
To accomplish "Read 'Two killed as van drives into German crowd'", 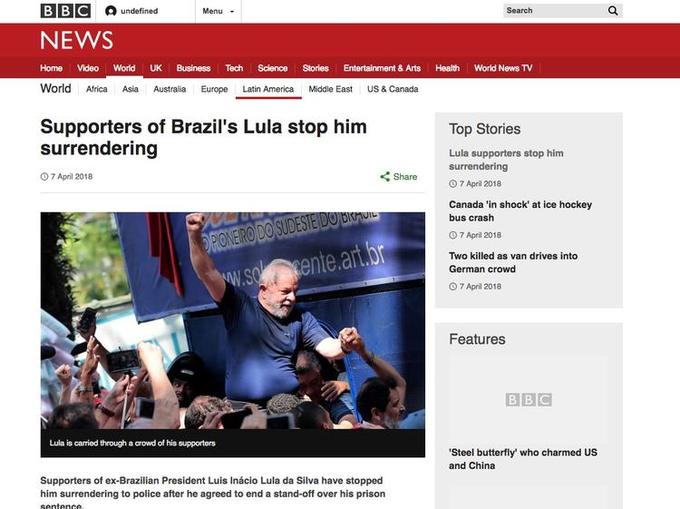I will point(513,262).
